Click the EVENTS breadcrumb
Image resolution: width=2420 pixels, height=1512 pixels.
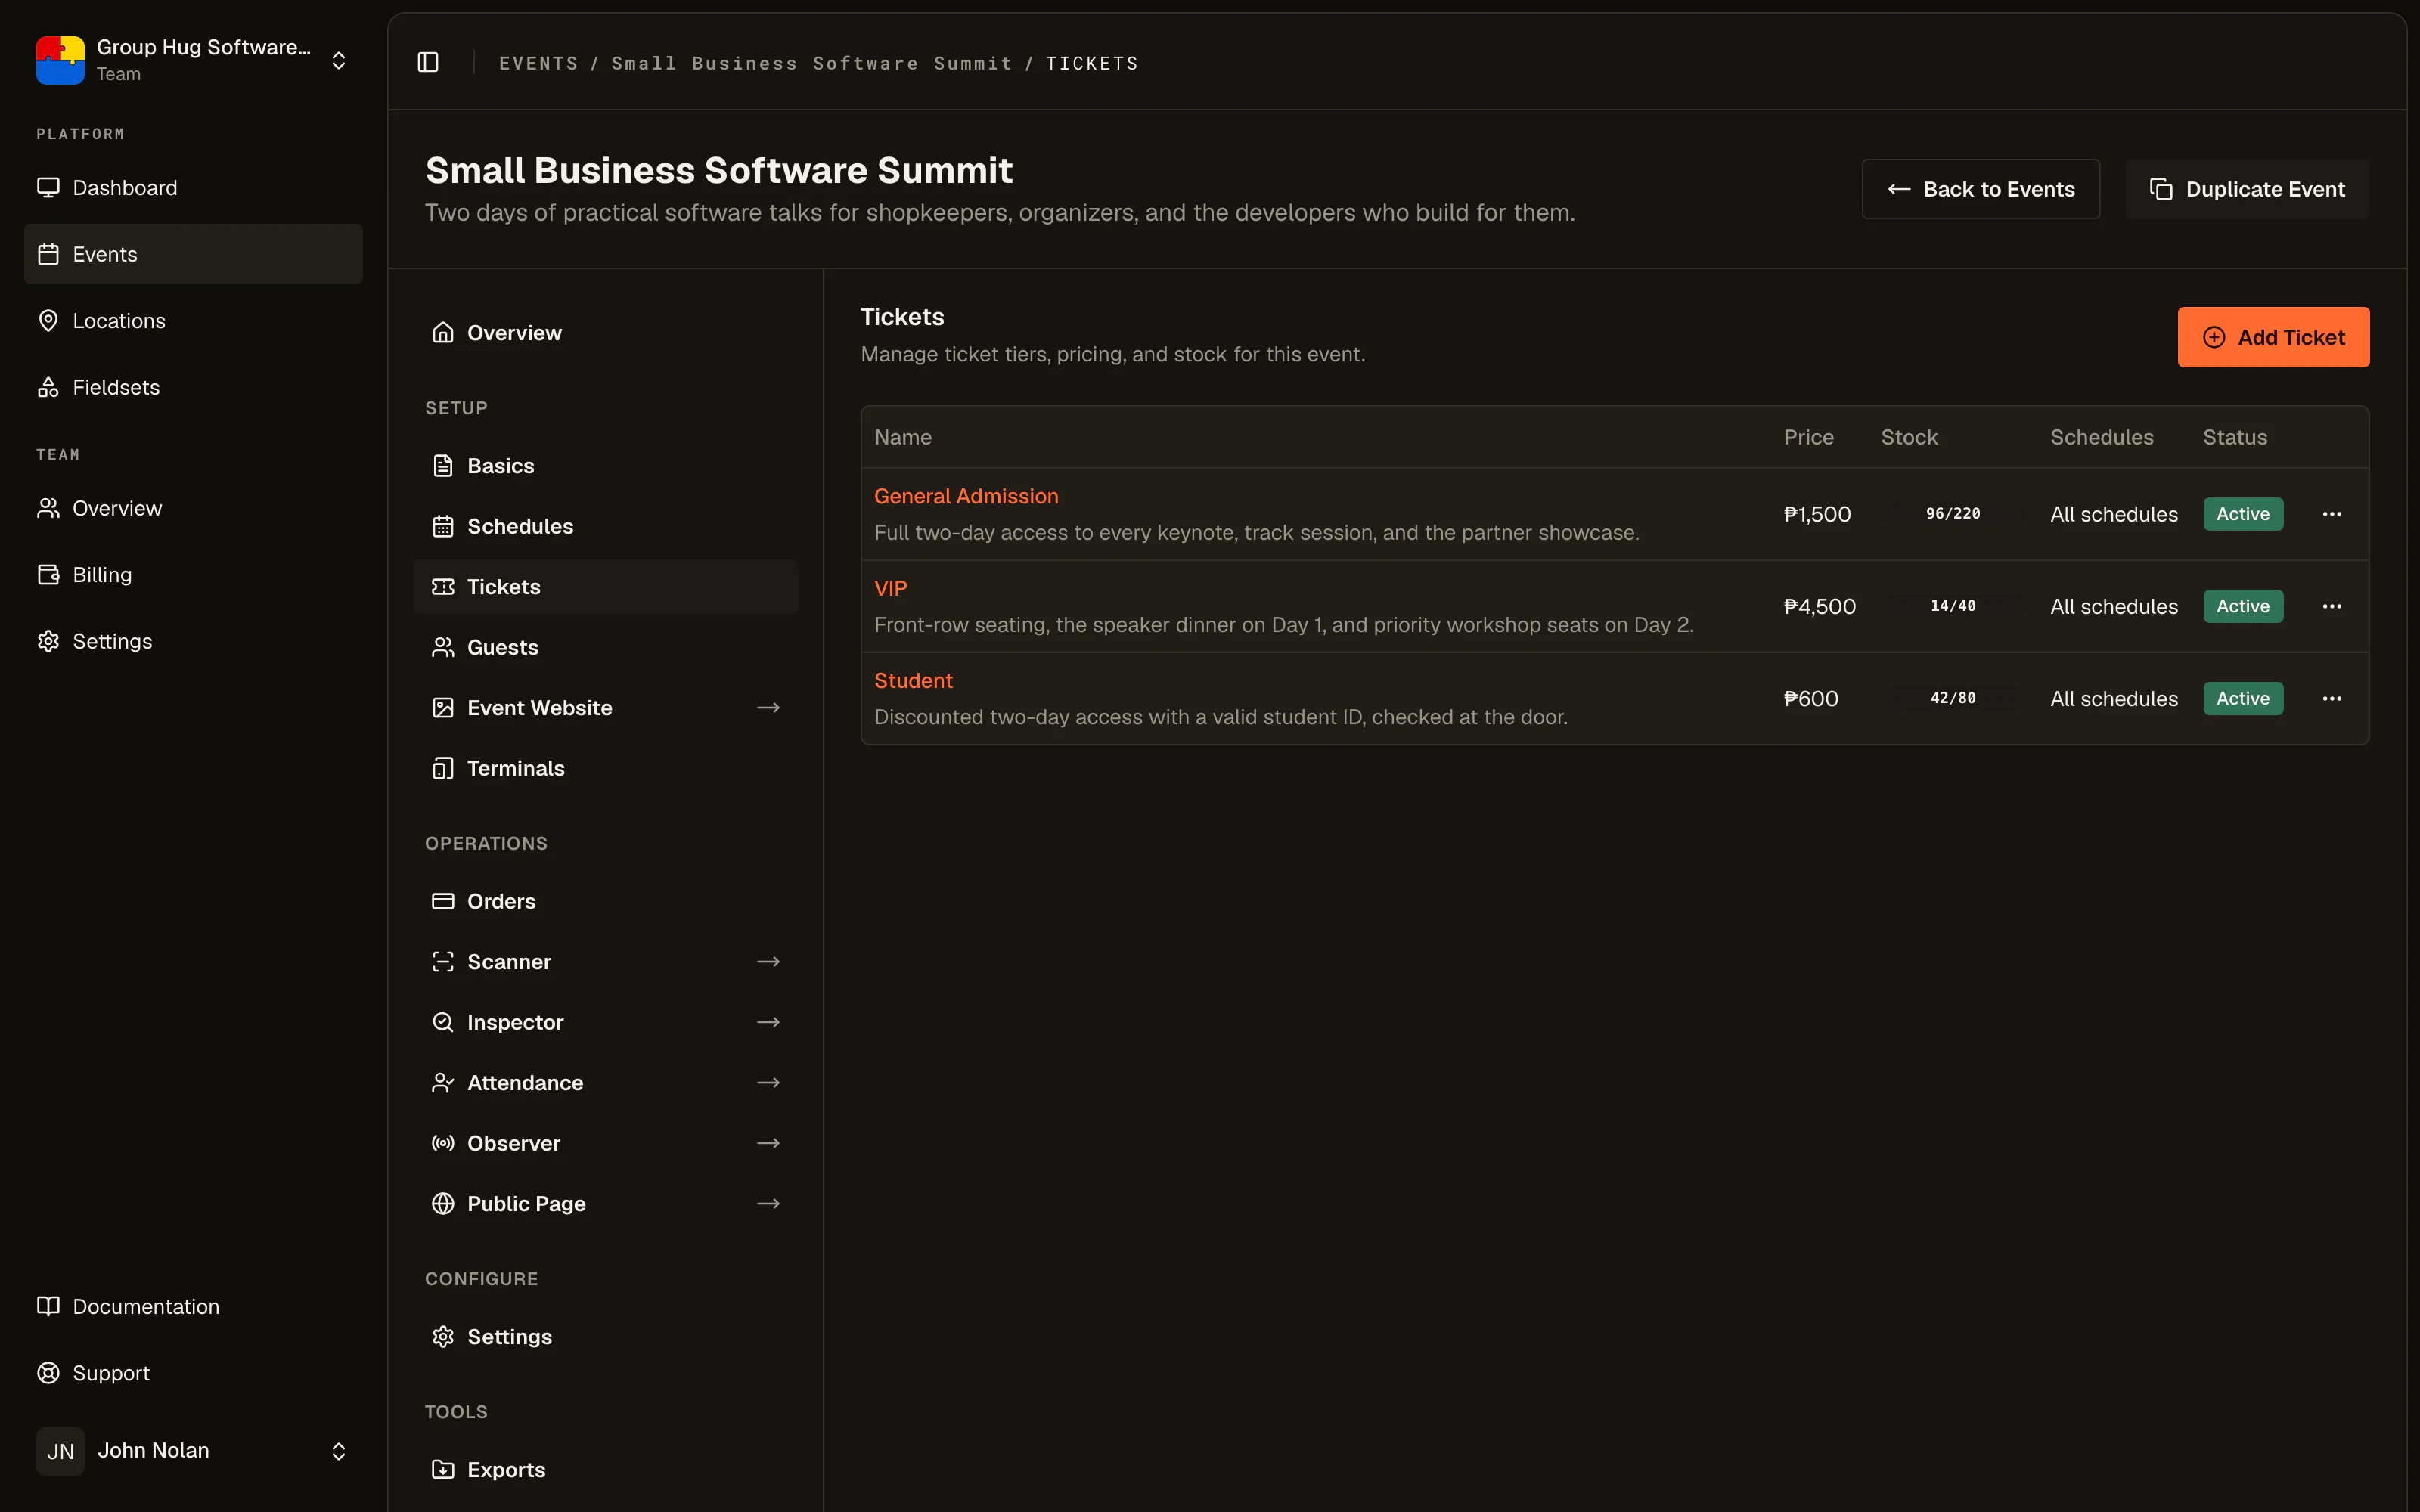pyautogui.click(x=538, y=63)
